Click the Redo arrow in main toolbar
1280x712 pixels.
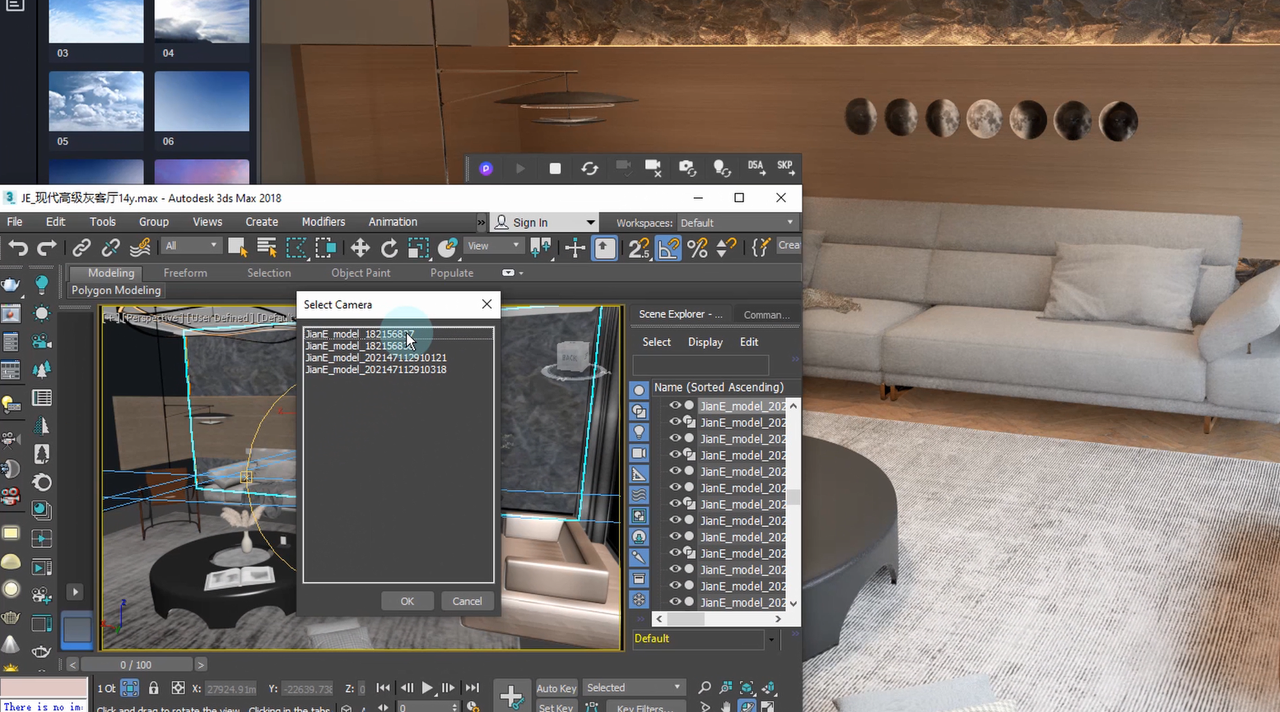pyautogui.click(x=47, y=248)
